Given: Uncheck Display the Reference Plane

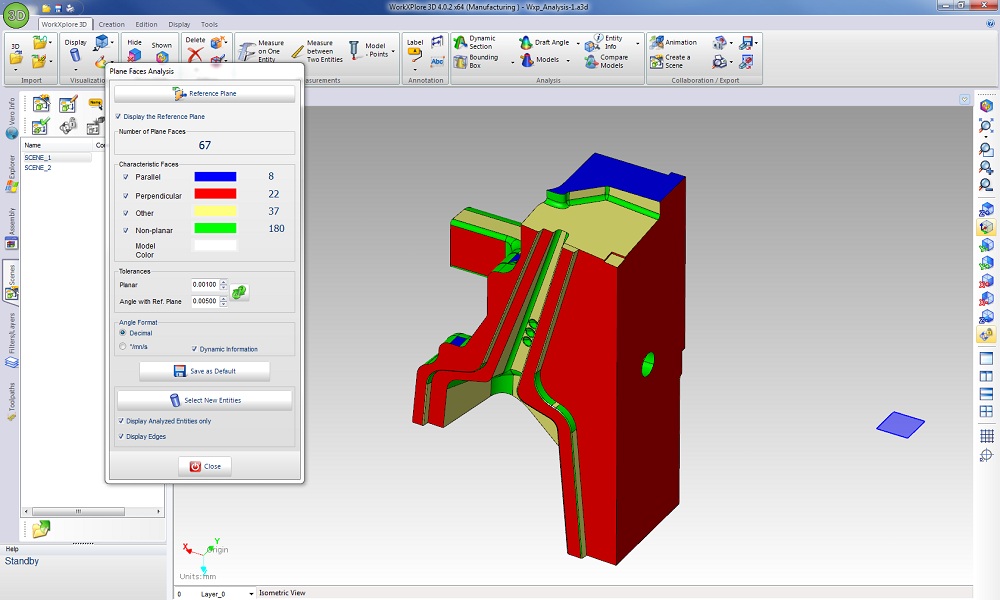Looking at the screenshot, I should pyautogui.click(x=119, y=117).
